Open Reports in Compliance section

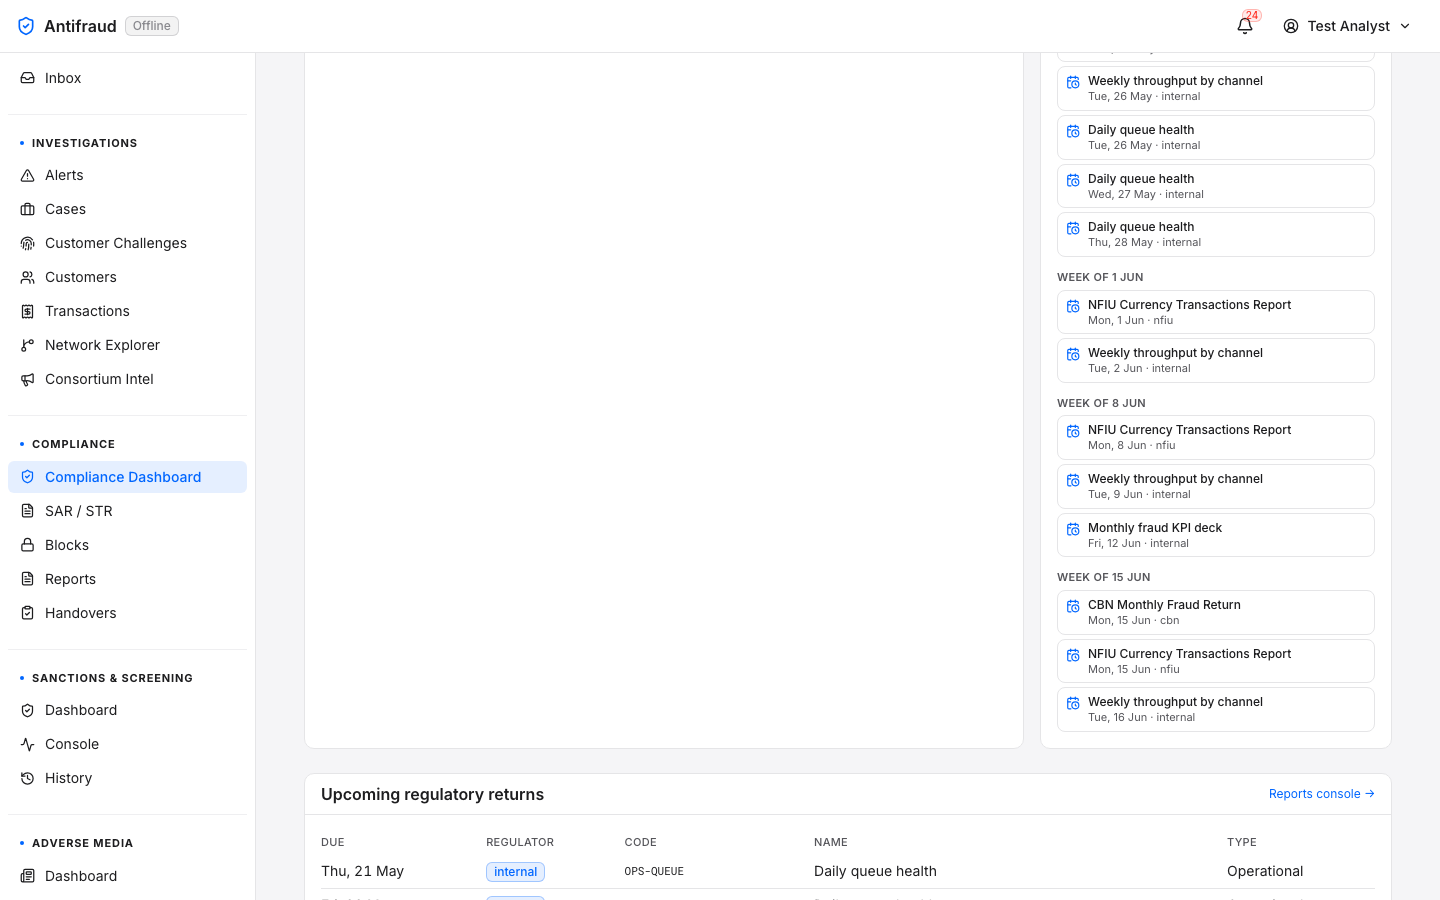coord(127,579)
